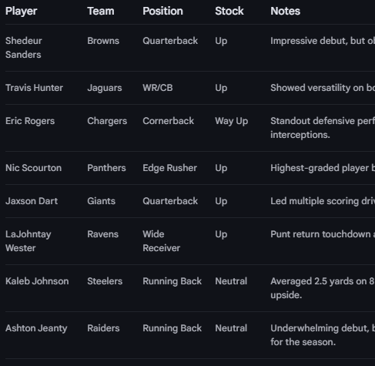Click Eric Rogers in the Player column

tap(30, 121)
